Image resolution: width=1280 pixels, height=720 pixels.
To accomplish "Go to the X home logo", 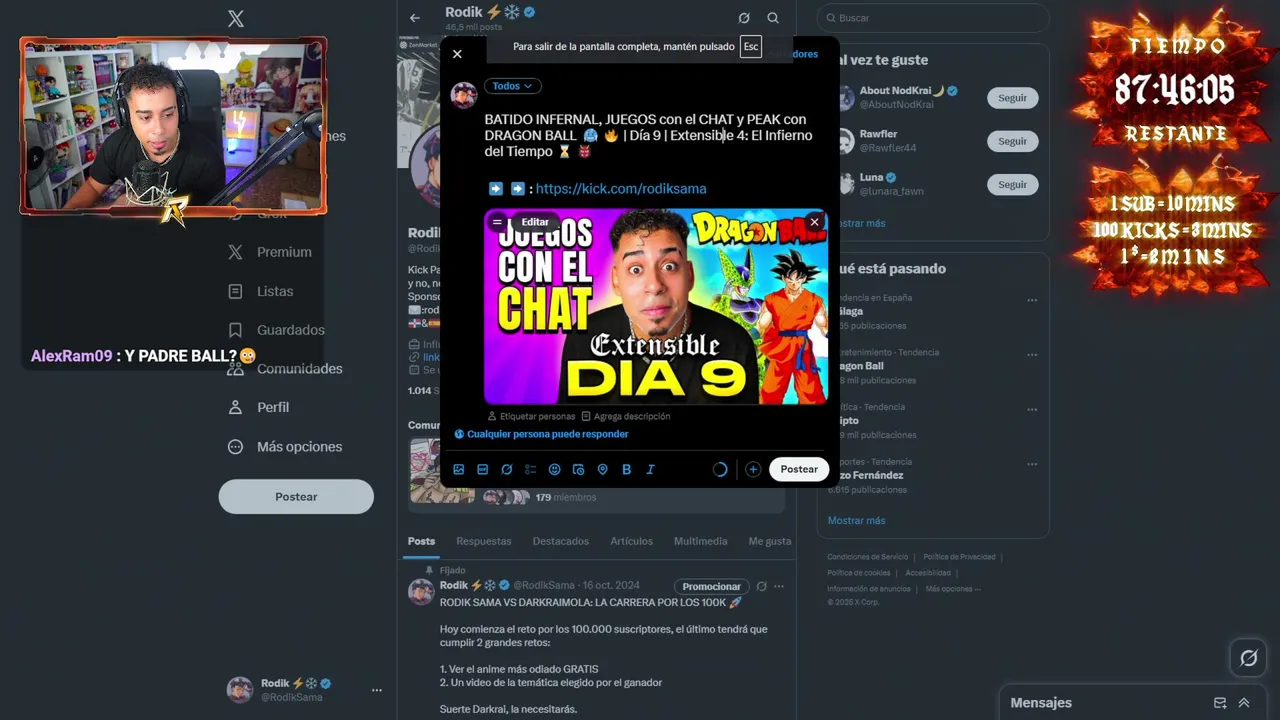I will (236, 18).
